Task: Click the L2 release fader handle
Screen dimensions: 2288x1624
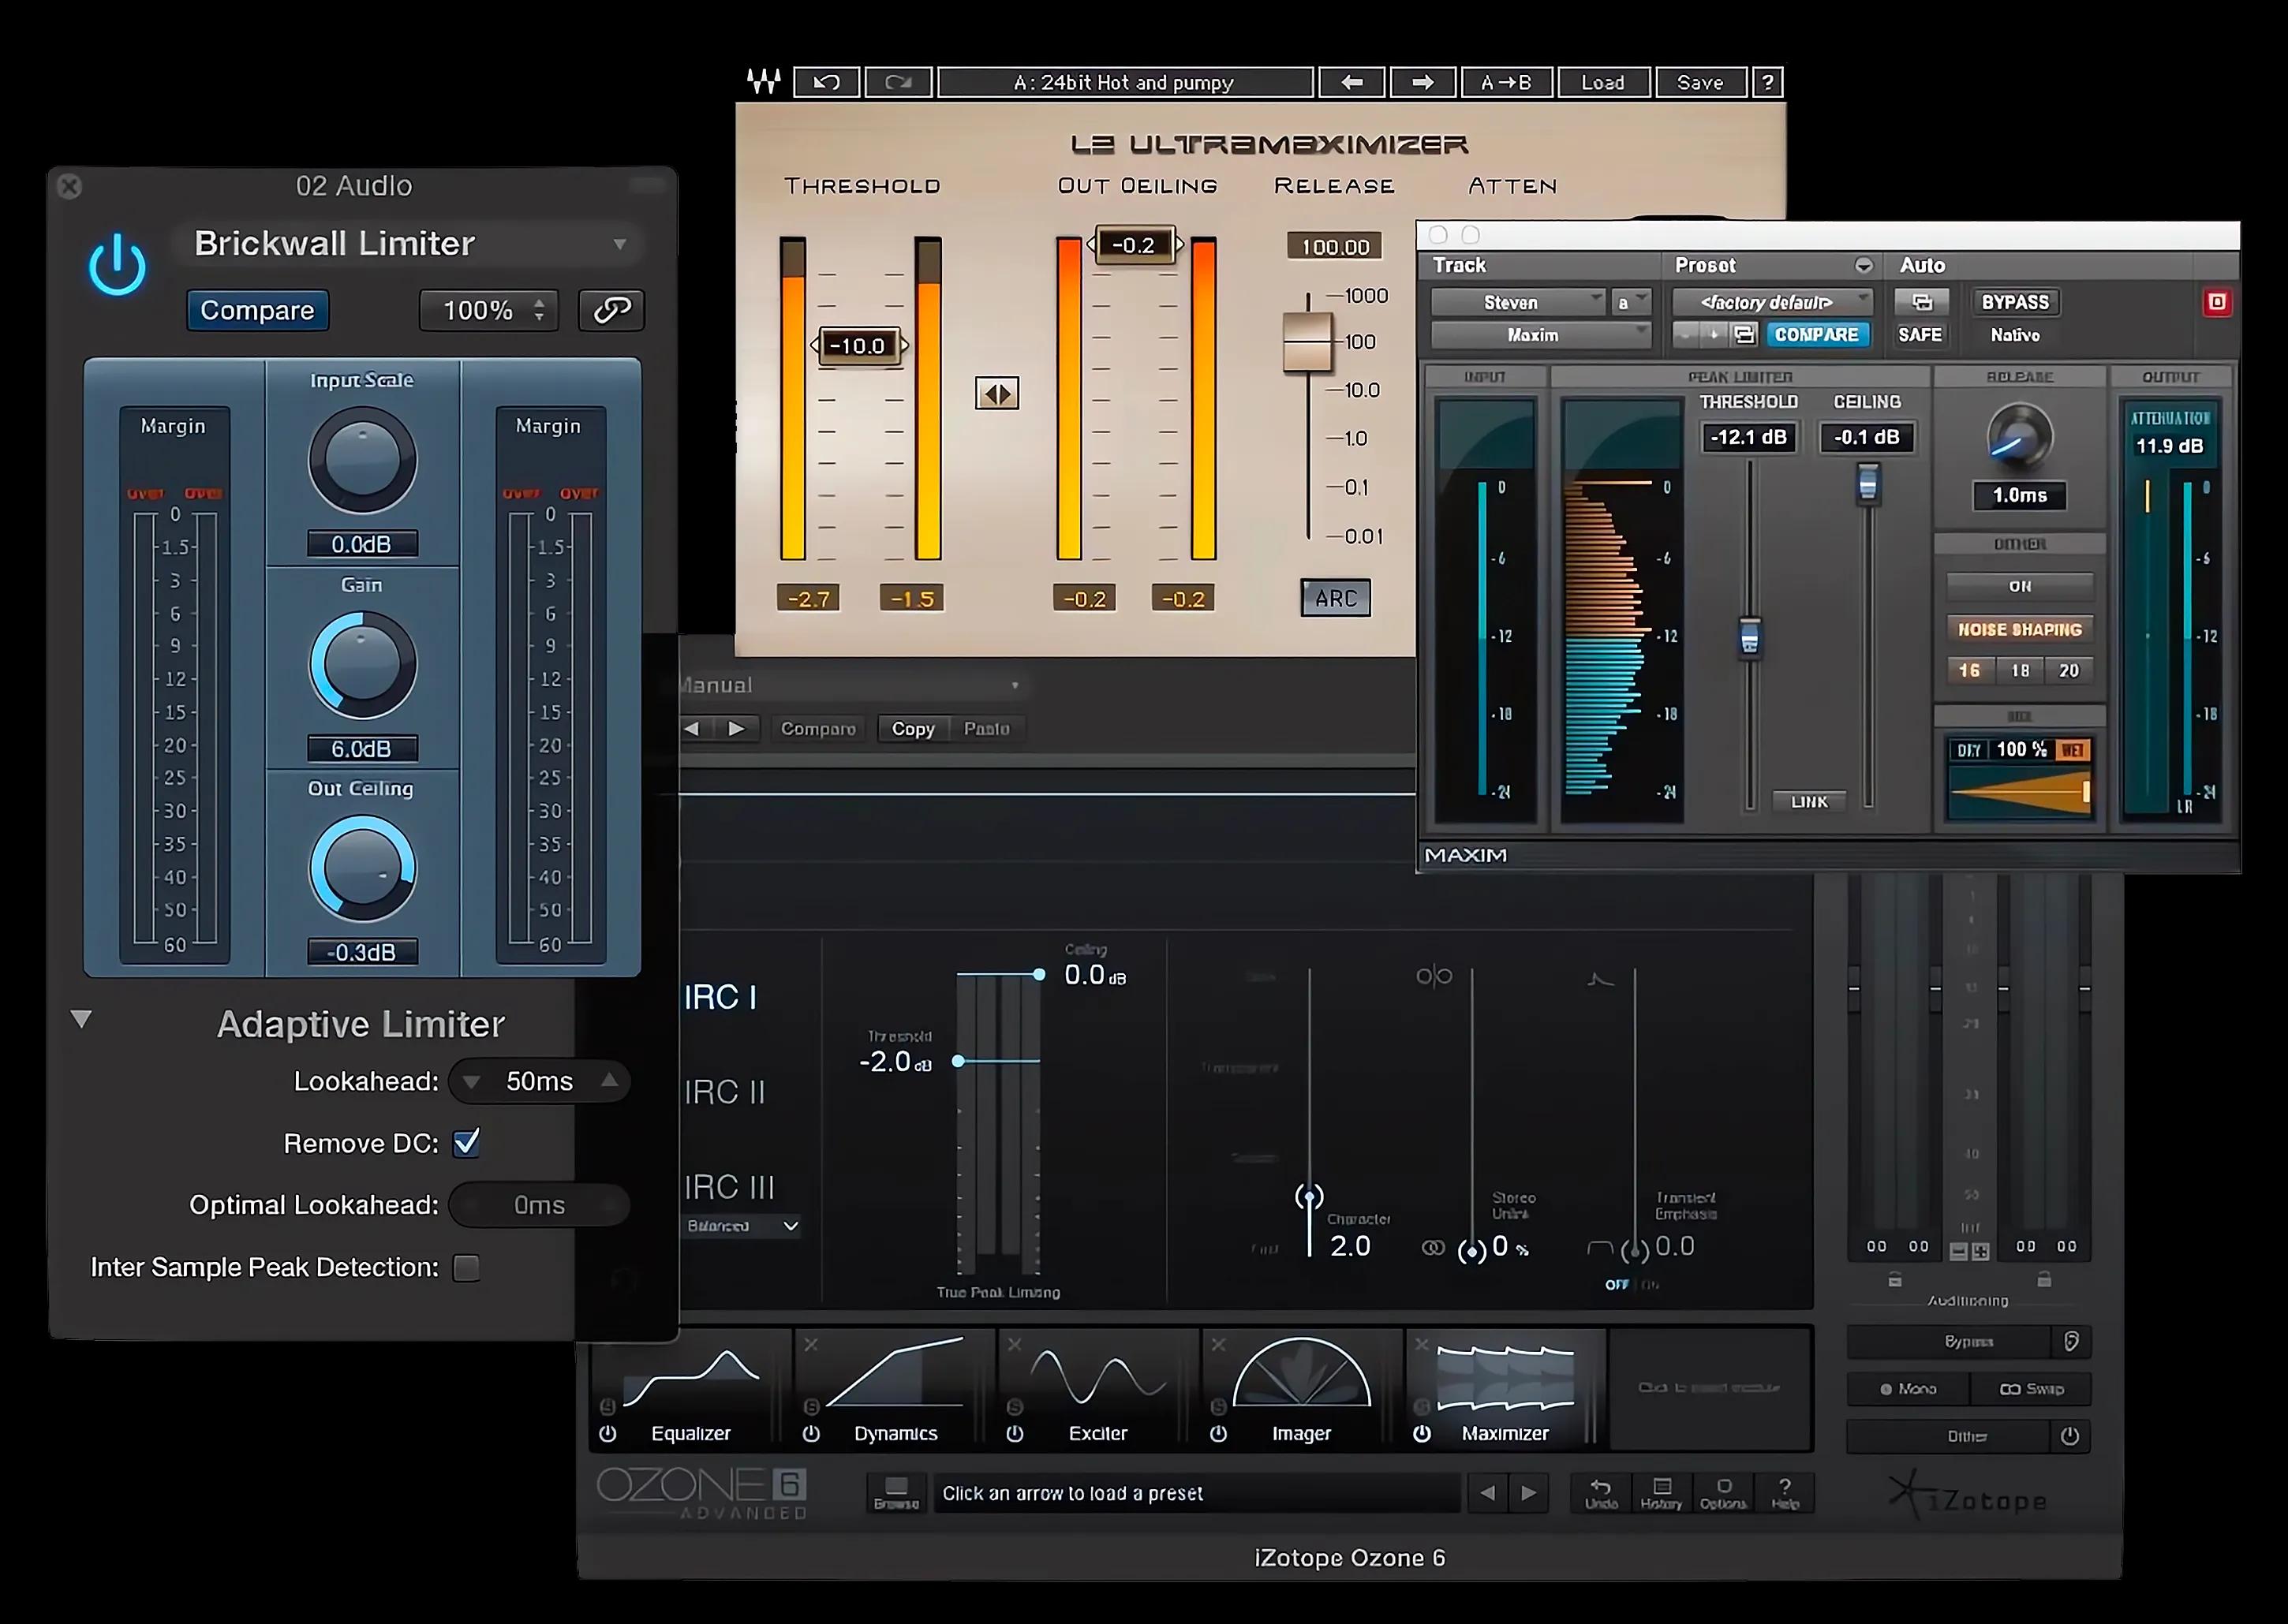Action: coord(1307,342)
